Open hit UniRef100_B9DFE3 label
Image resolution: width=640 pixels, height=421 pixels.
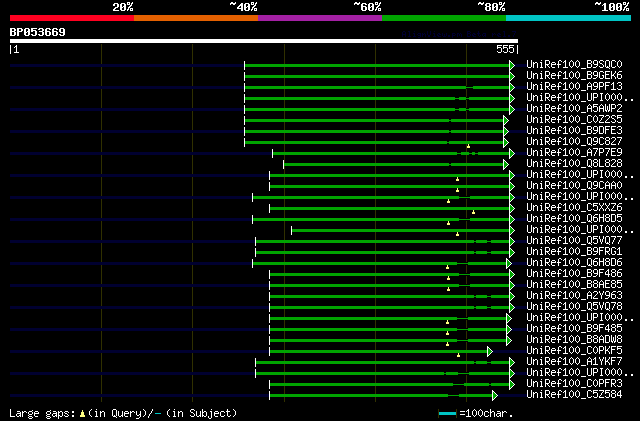[x=574, y=131]
